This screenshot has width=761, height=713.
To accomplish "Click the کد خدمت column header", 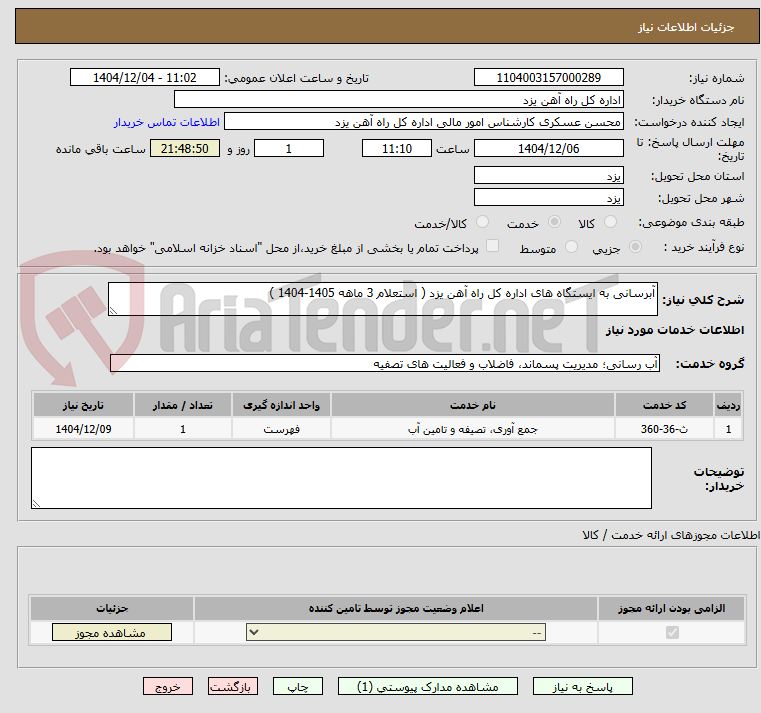I will (664, 405).
